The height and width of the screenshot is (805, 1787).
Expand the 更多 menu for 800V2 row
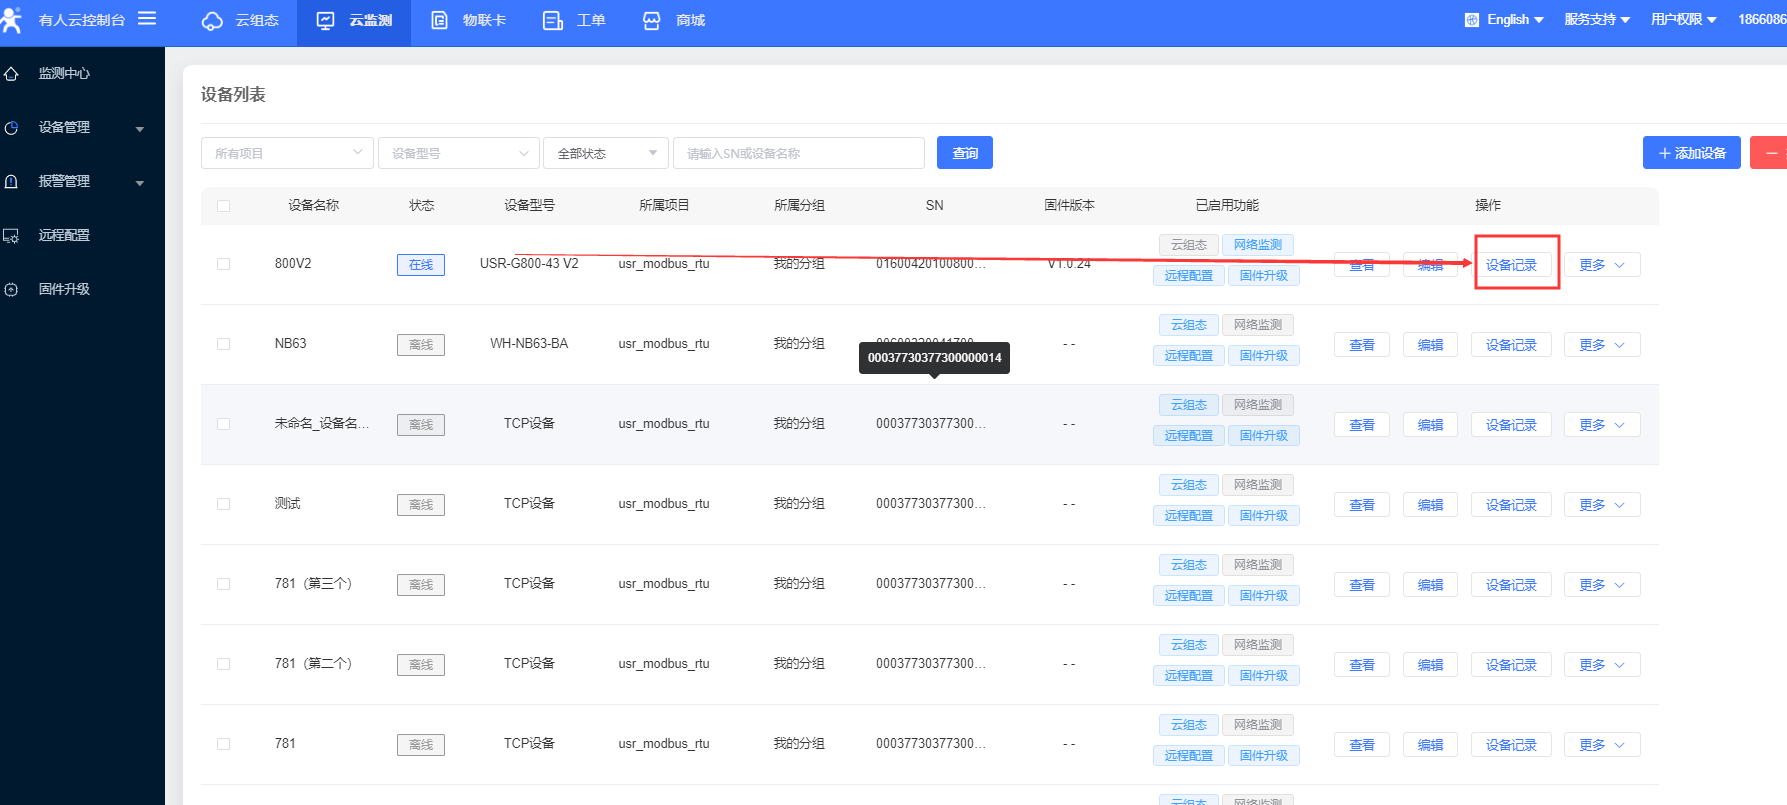pyautogui.click(x=1601, y=265)
